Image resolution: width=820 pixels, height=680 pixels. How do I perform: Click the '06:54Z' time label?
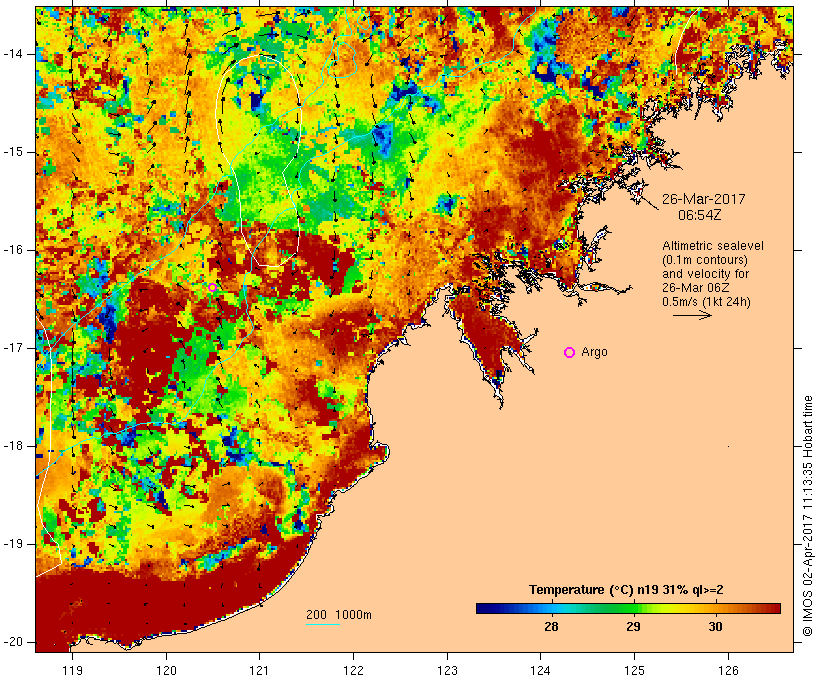pos(700,215)
